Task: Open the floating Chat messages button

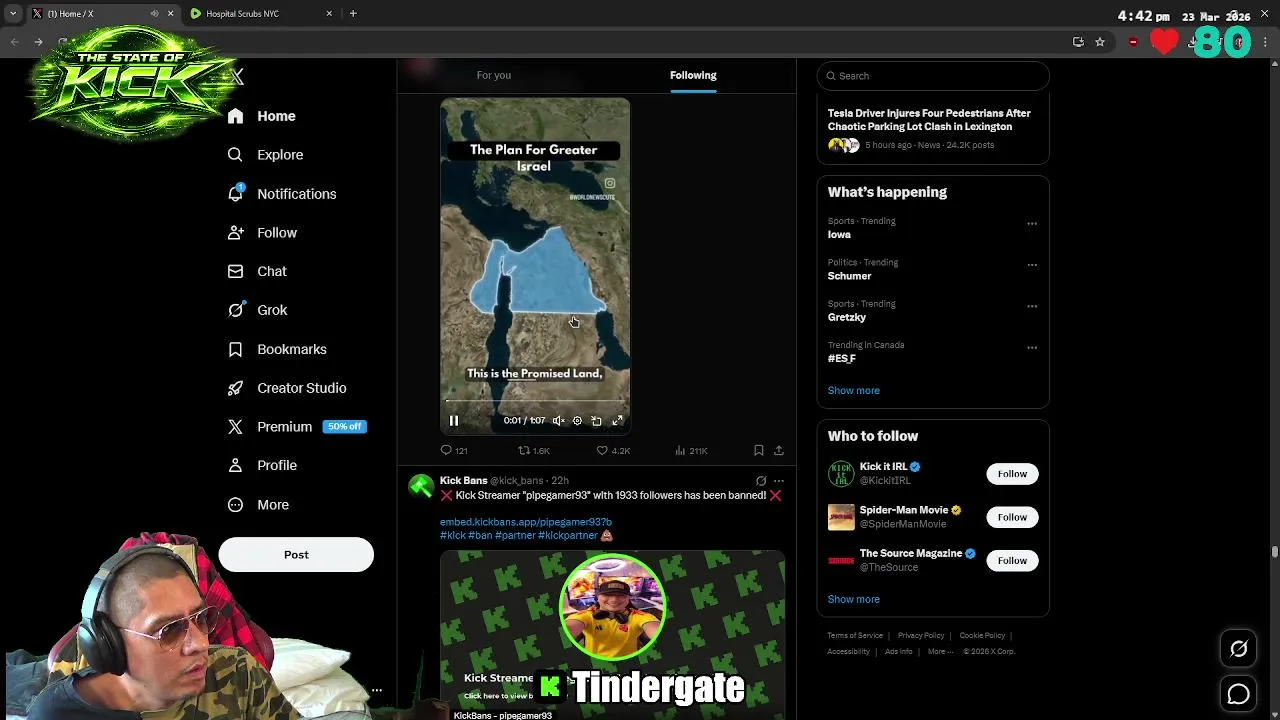Action: pos(1238,694)
